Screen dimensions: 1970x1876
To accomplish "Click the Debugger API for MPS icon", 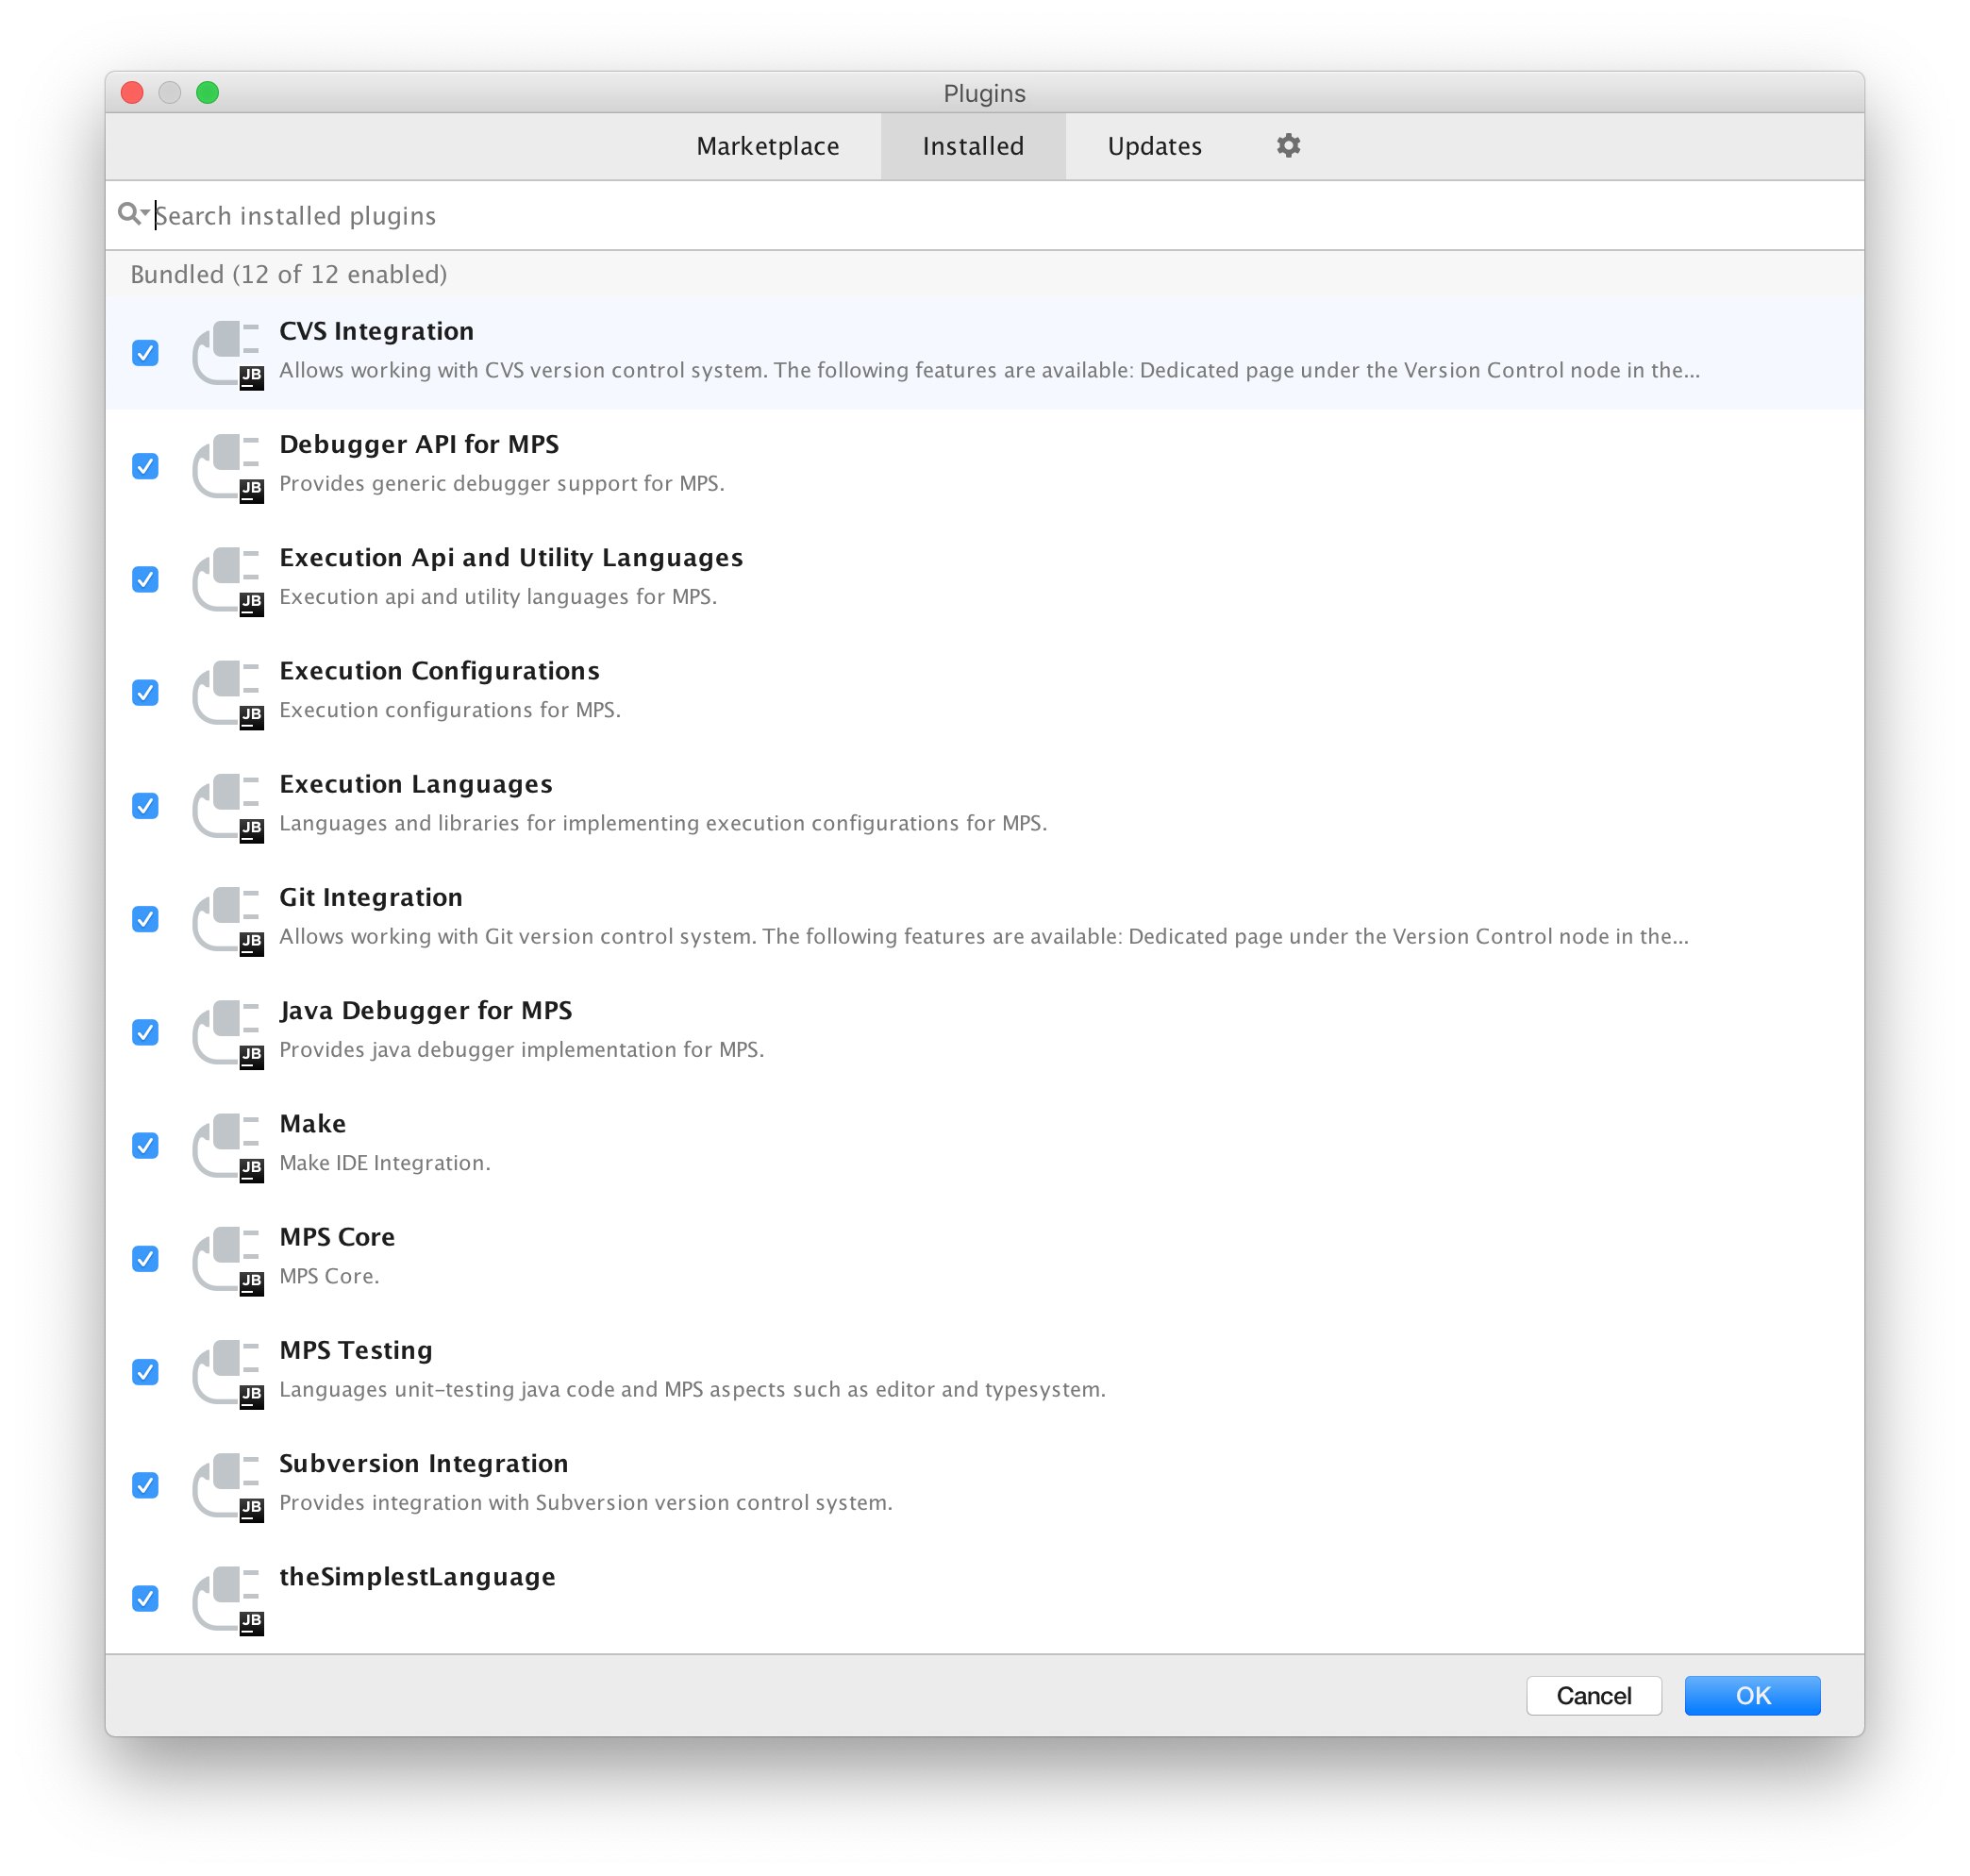I will [x=228, y=464].
